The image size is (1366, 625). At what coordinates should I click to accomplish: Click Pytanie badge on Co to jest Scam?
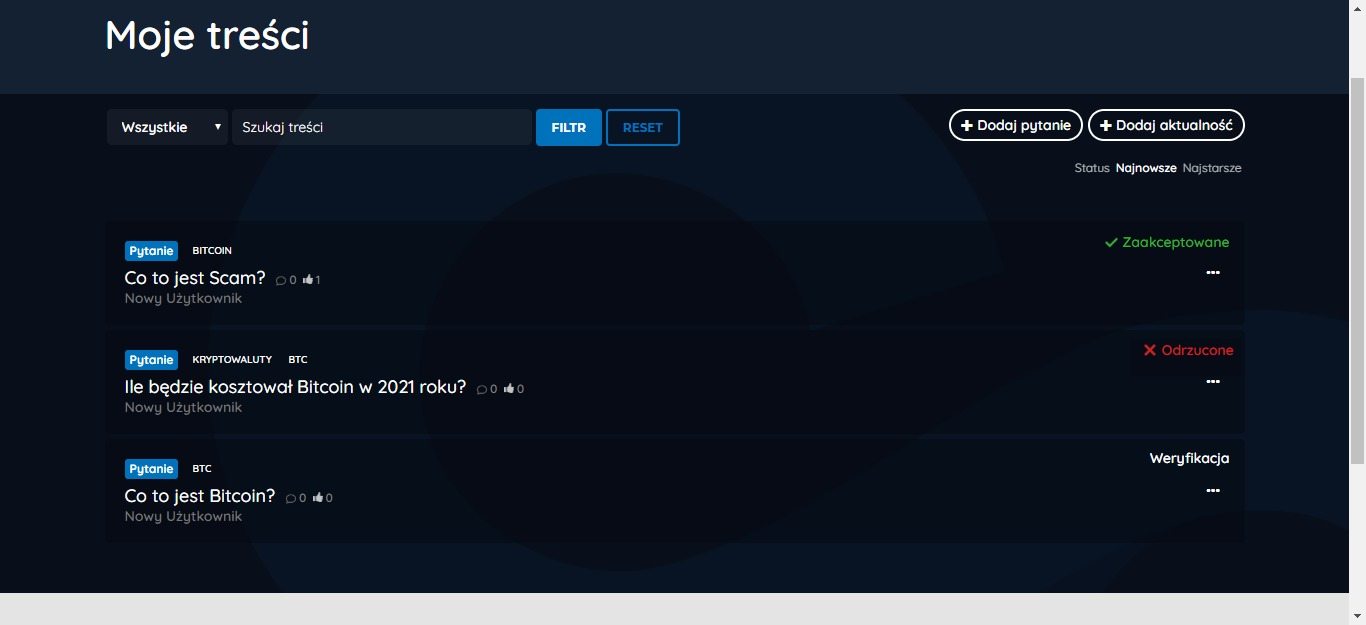pyautogui.click(x=151, y=251)
